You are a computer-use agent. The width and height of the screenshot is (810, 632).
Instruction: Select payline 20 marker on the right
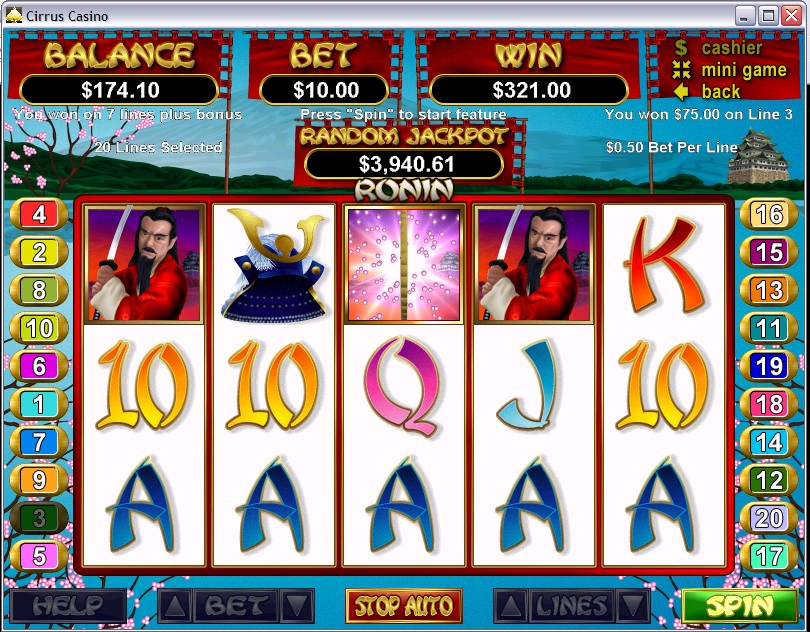[769, 518]
